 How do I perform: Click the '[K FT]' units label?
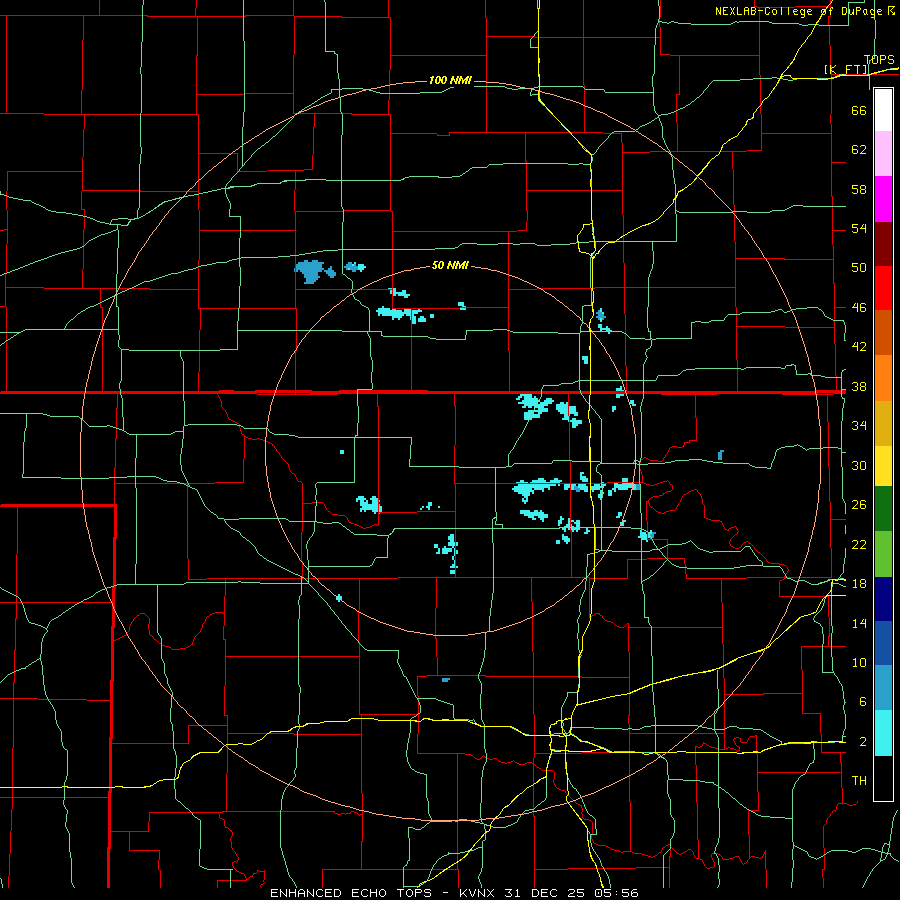tap(845, 70)
